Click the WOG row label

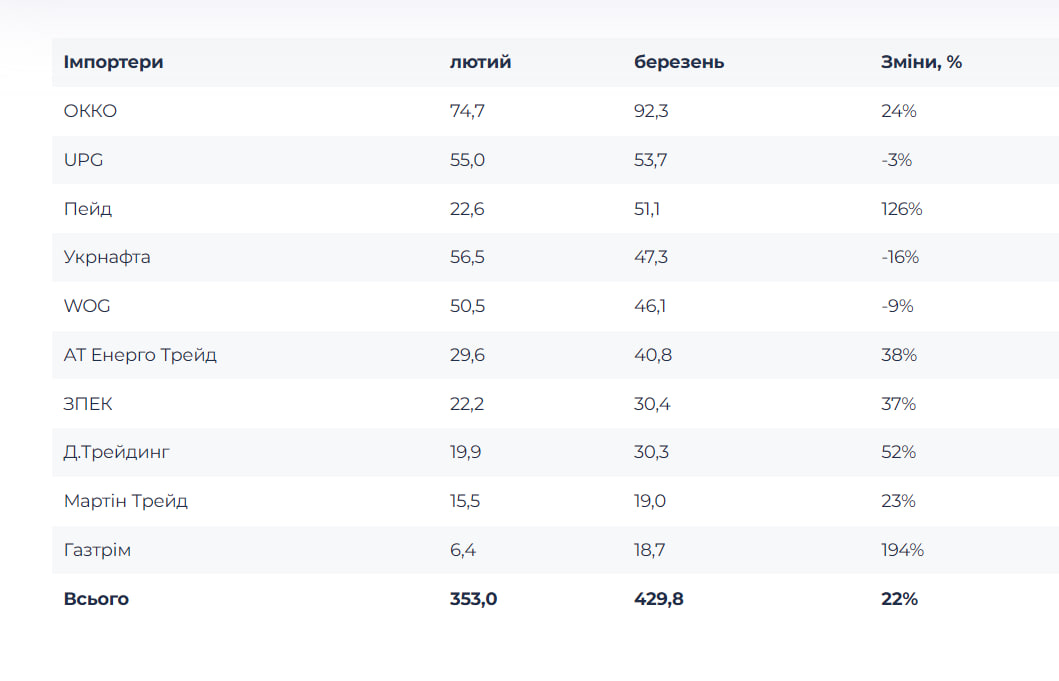(x=87, y=306)
